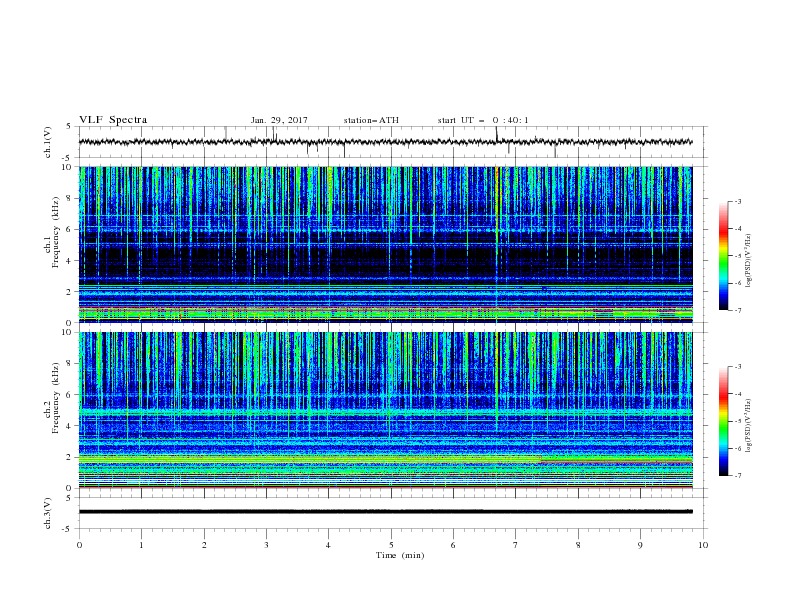
Task: Click time axis tick label "10"
Action: 703,545
